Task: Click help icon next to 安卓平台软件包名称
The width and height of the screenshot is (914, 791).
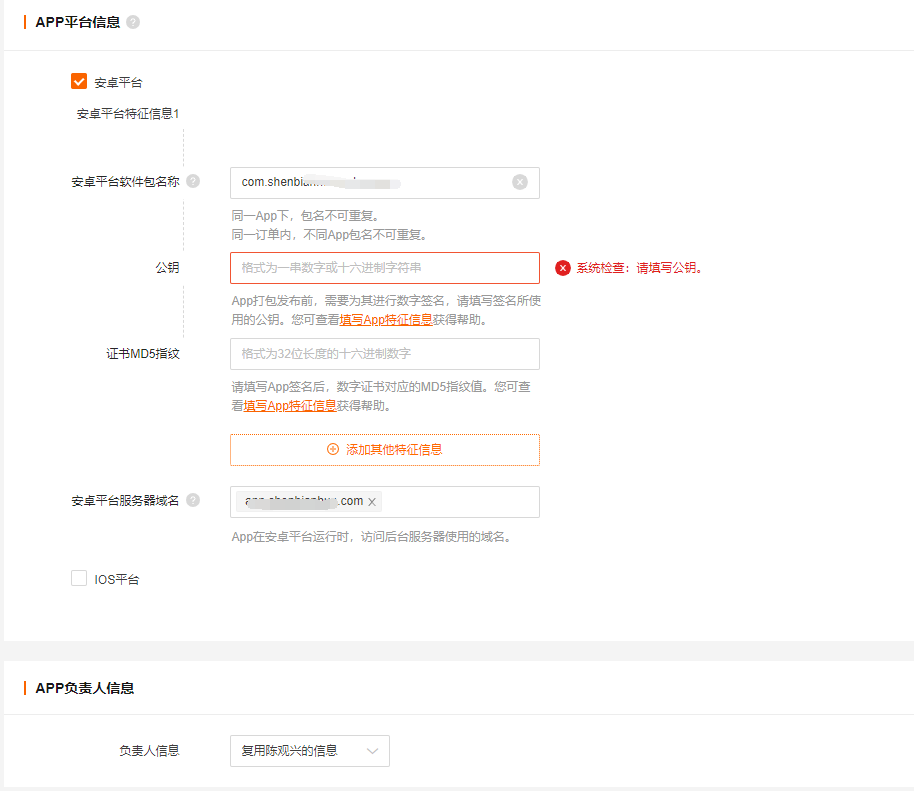Action: click(193, 181)
